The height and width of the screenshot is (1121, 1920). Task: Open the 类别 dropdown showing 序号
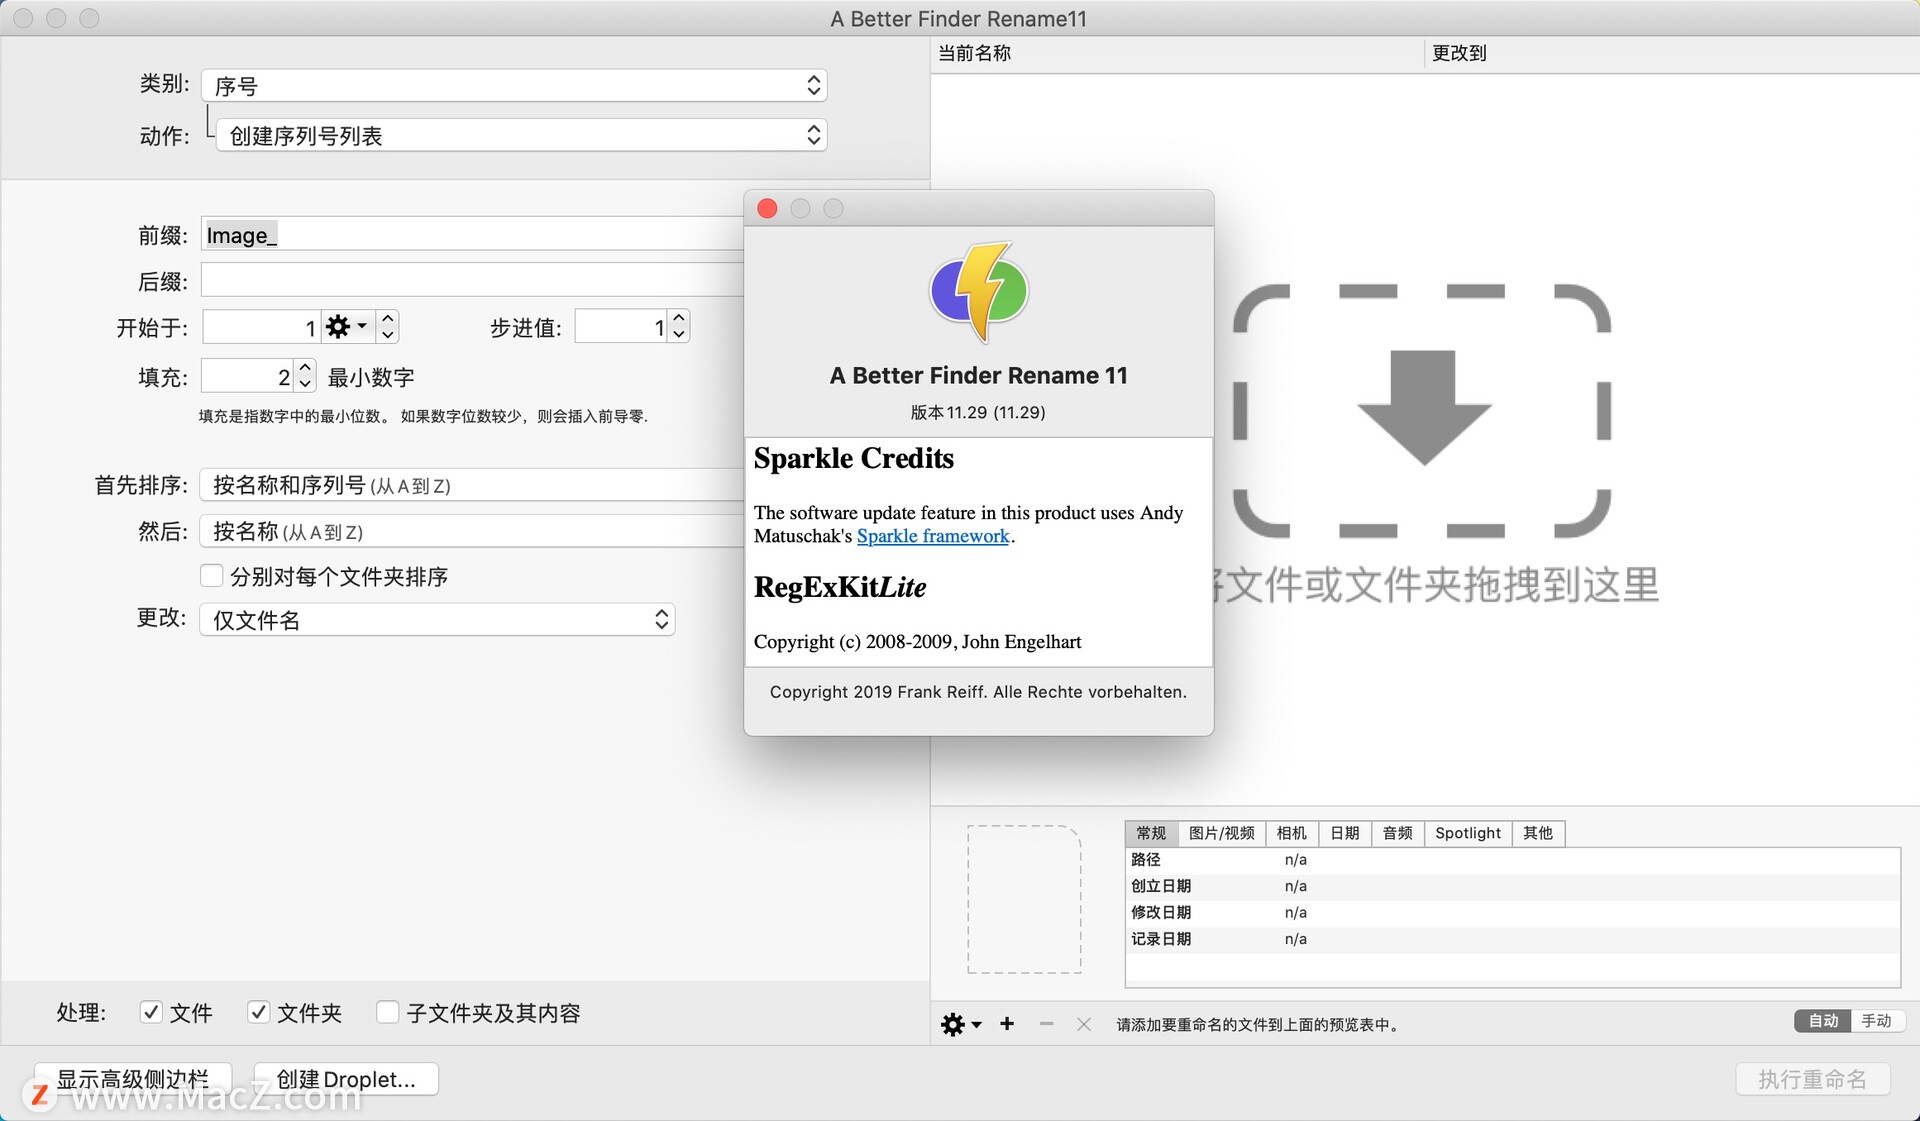pyautogui.click(x=513, y=85)
